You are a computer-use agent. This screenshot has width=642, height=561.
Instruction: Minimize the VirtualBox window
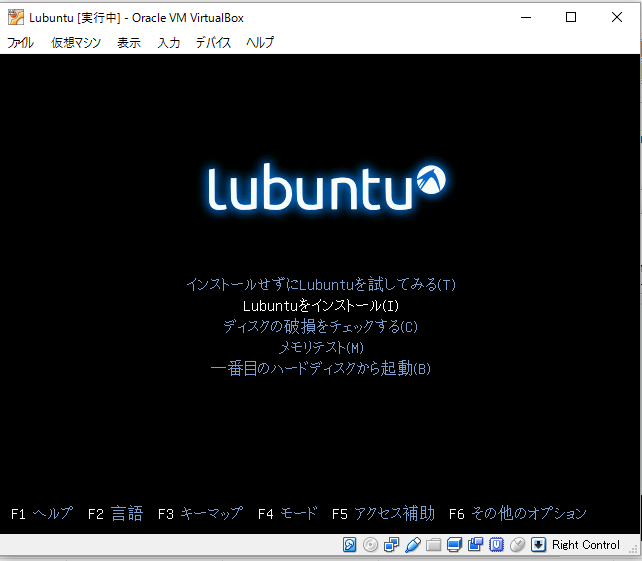(526, 17)
